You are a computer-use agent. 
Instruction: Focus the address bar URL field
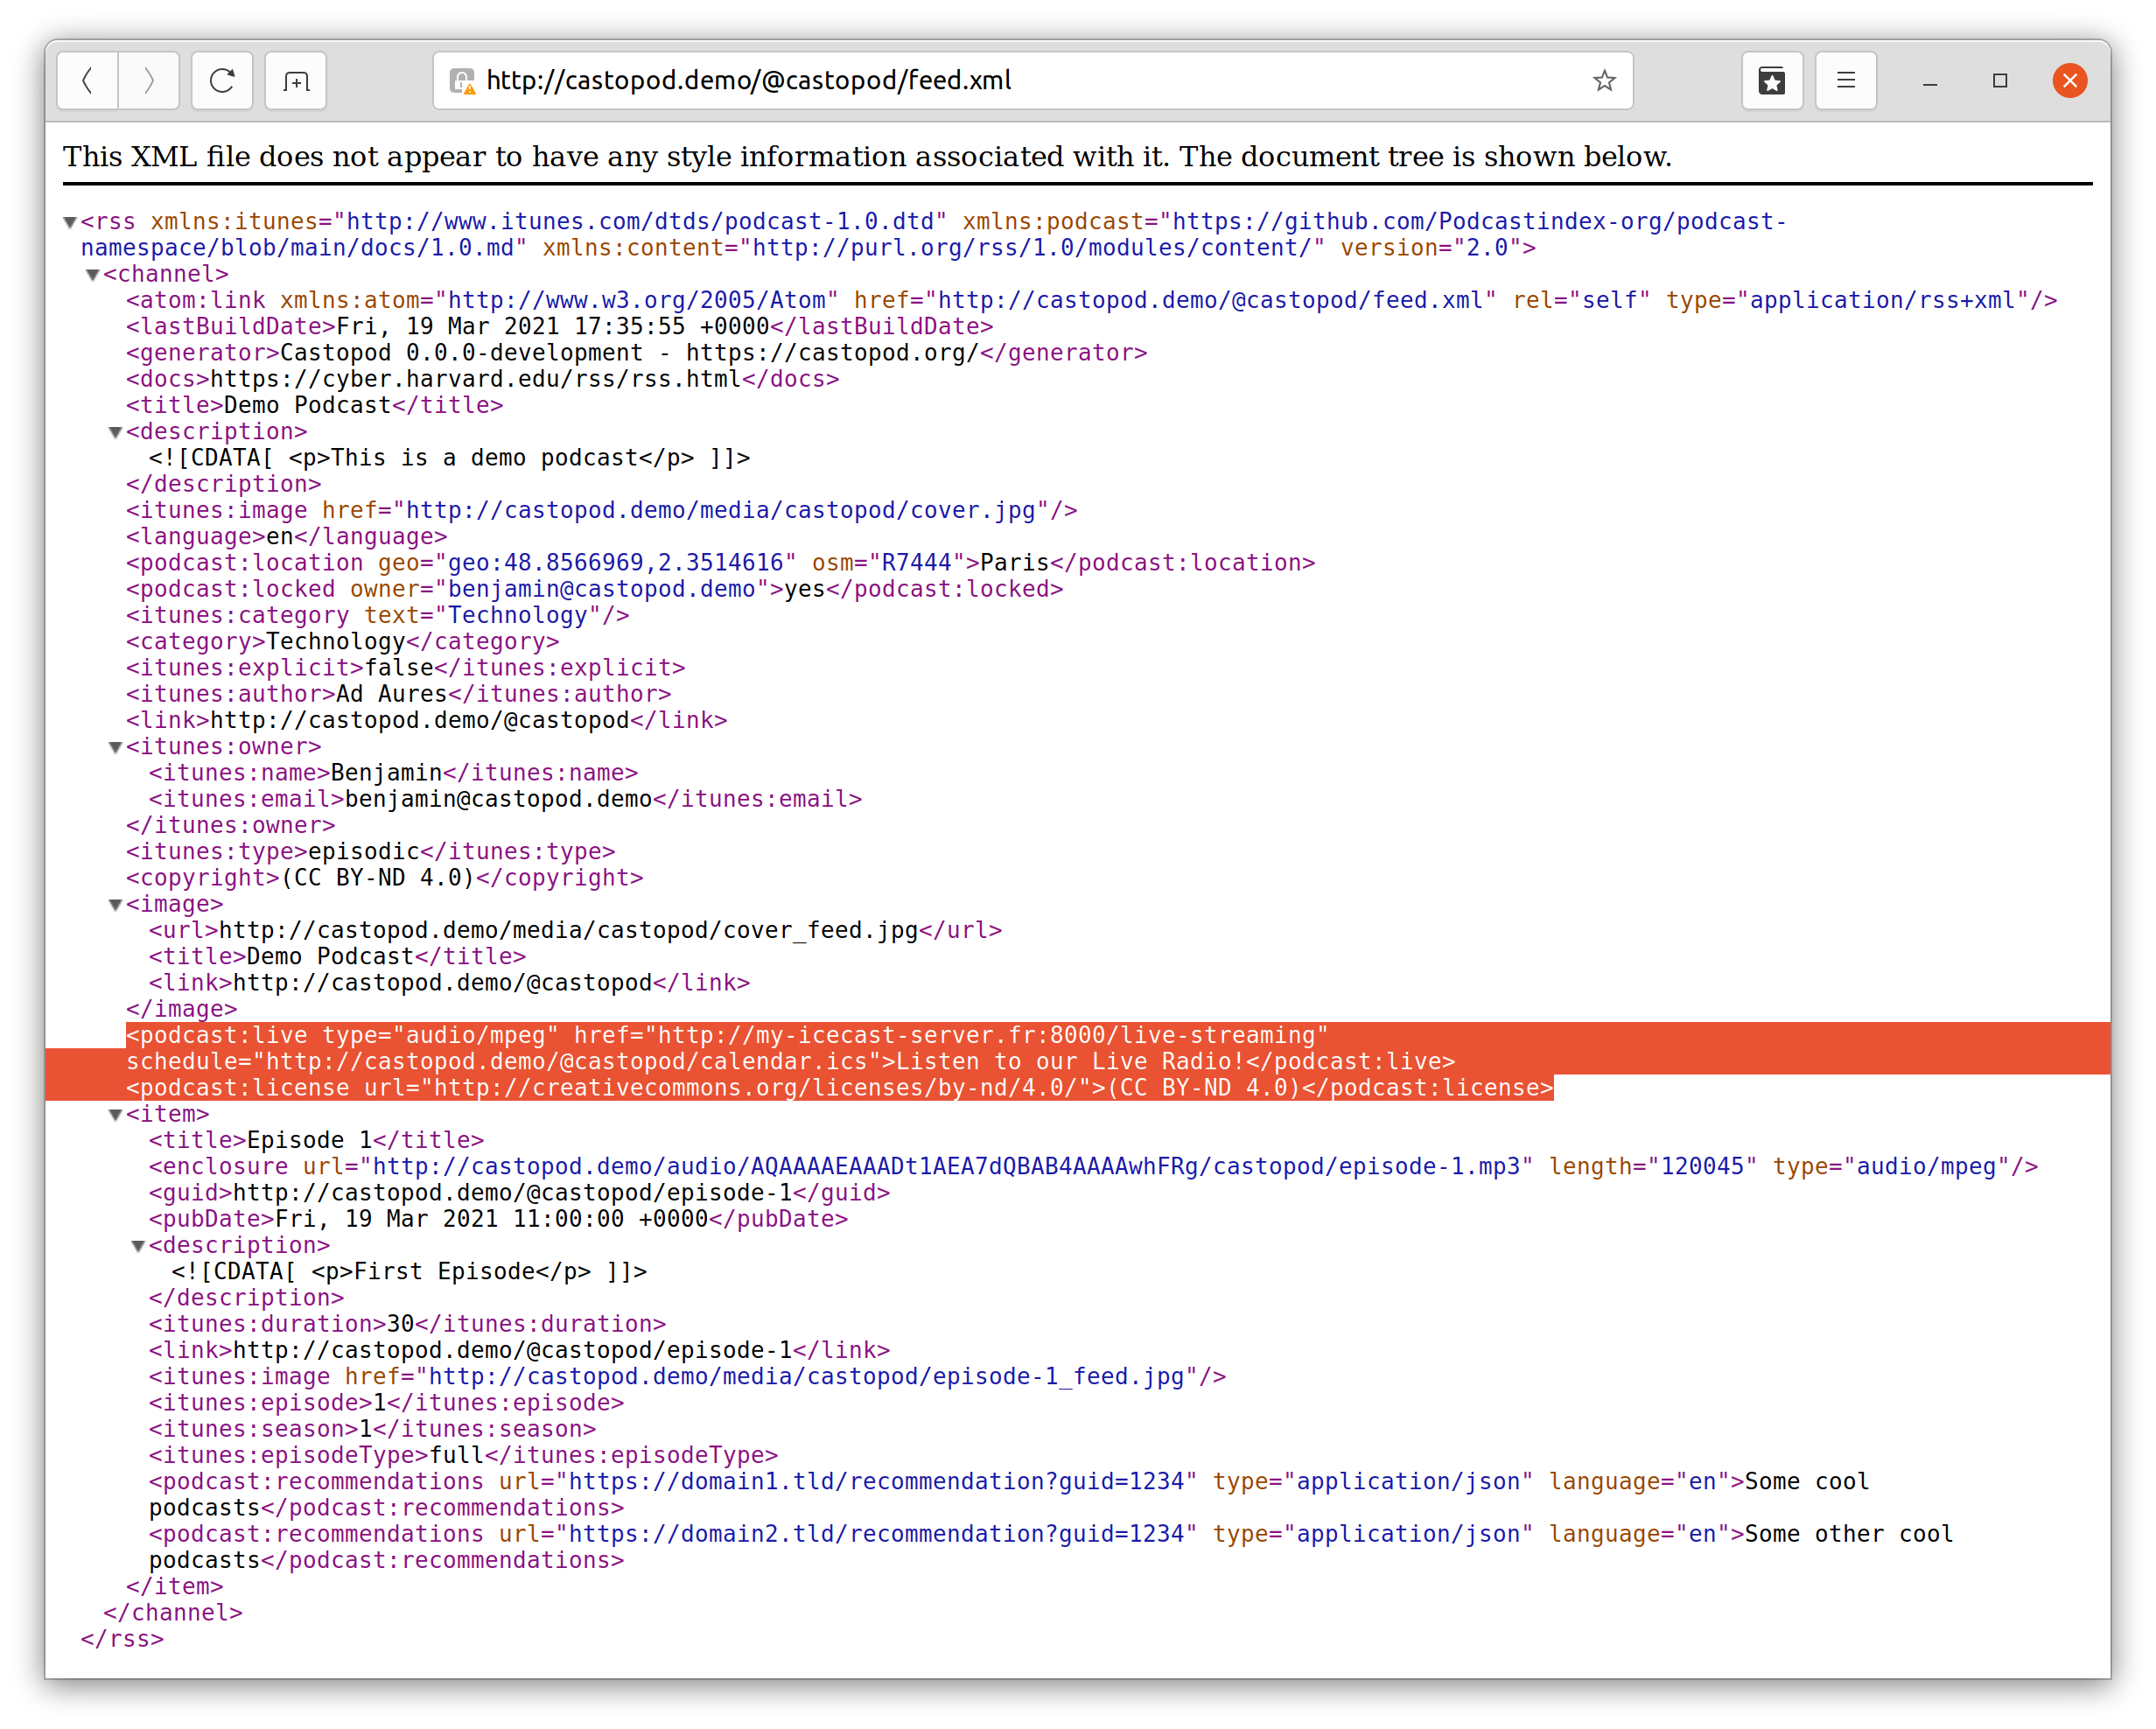1033,80
